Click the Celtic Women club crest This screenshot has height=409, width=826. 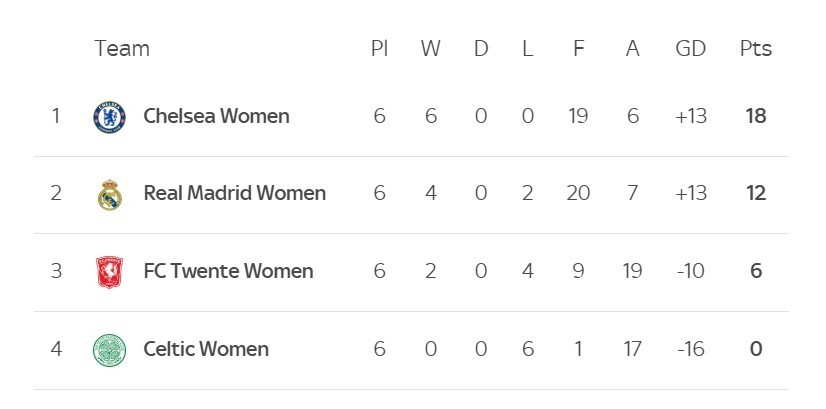110,350
